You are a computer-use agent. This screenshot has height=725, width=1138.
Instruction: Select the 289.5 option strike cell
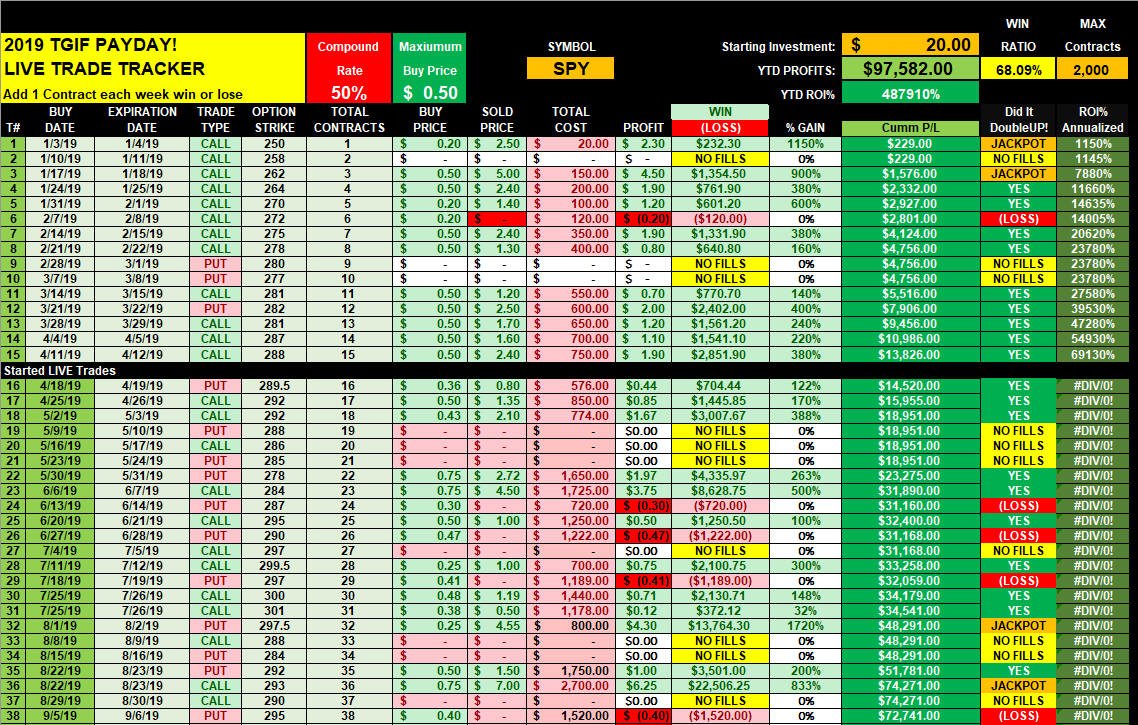point(274,386)
